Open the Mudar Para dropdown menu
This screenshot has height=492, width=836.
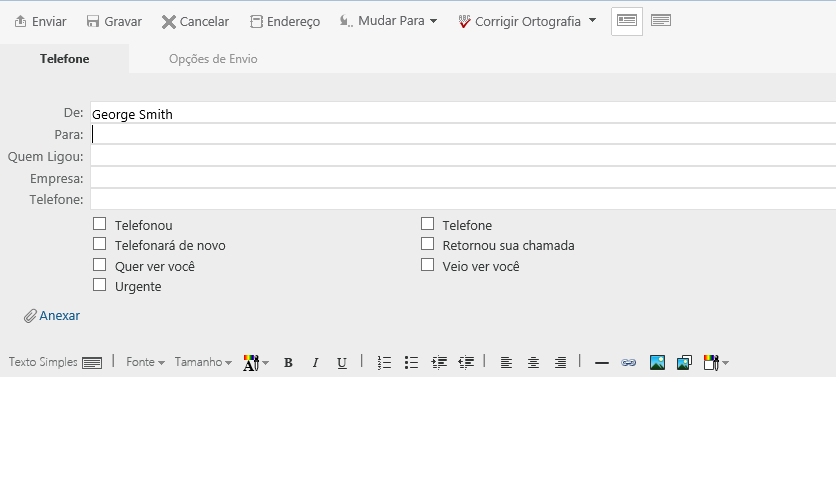[389, 21]
